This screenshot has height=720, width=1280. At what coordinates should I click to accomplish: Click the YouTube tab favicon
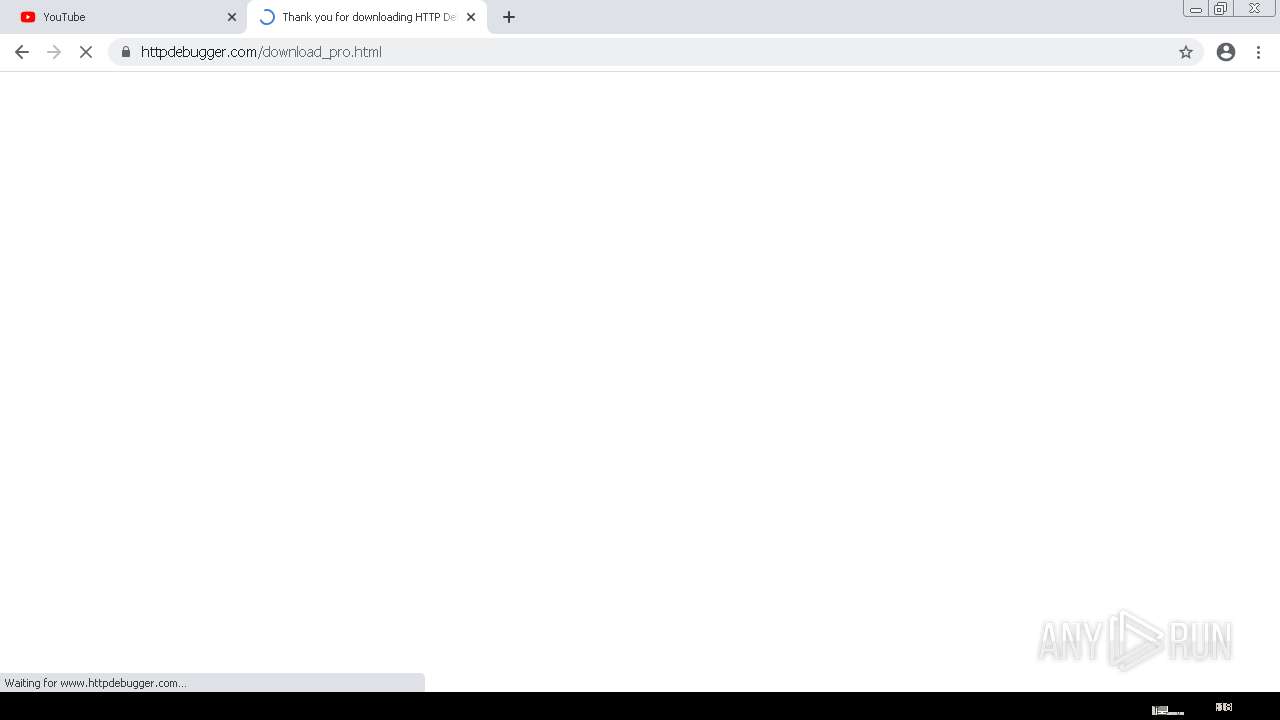pos(28,17)
